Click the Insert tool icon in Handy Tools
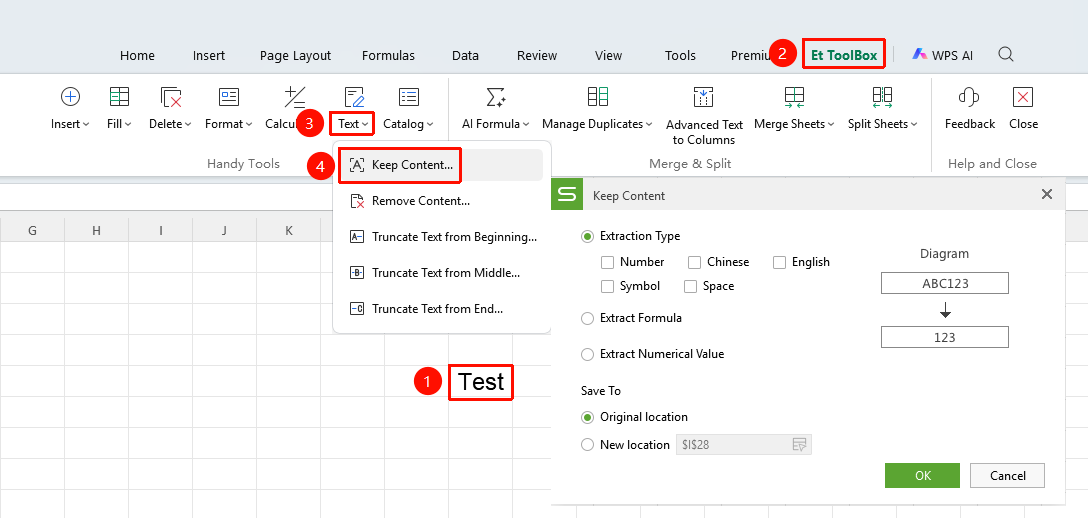Viewport: 1088px width, 518px height. tap(70, 96)
